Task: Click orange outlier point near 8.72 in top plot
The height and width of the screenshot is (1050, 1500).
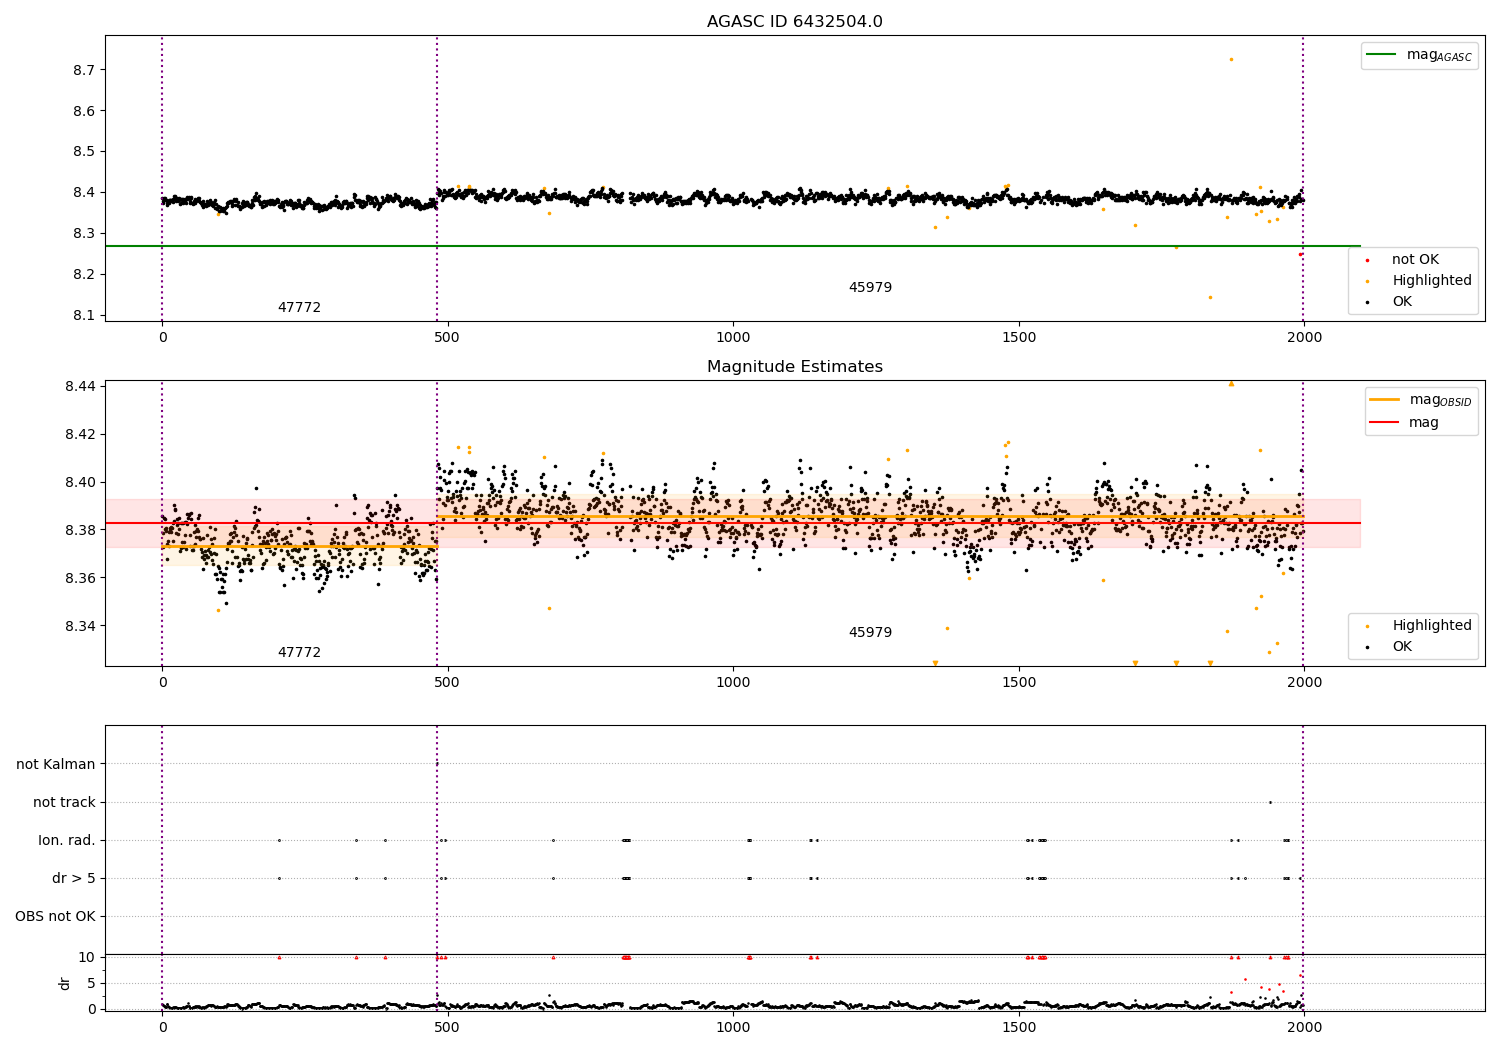Action: coord(1231,59)
